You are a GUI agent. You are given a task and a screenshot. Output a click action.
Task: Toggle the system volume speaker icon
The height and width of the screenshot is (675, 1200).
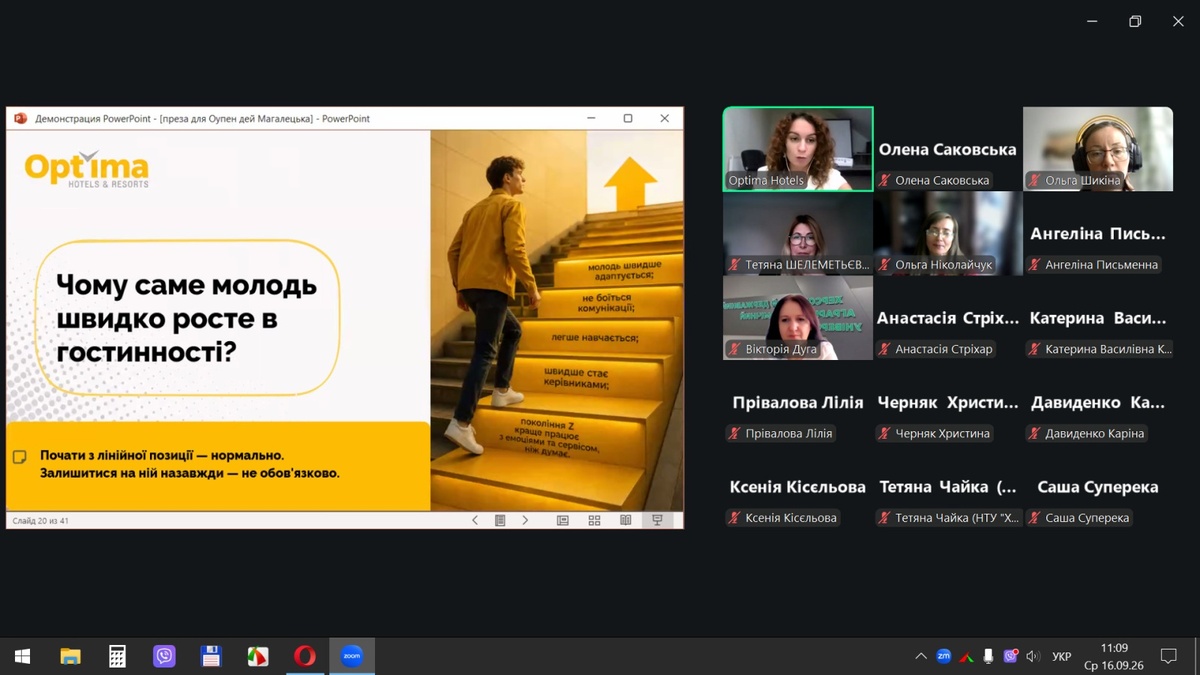(1033, 656)
